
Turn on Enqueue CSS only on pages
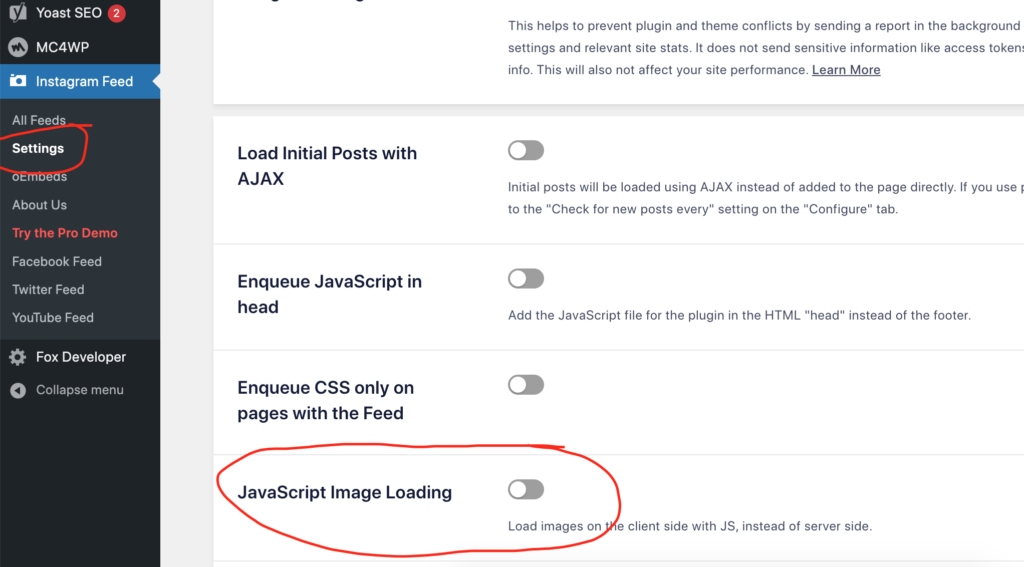coord(526,385)
